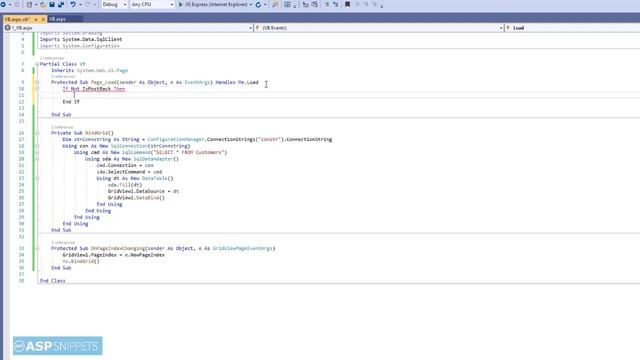The height and width of the screenshot is (360, 640).
Task: Click 'Inherits System.Web.UI.Page' text
Action: [89, 71]
